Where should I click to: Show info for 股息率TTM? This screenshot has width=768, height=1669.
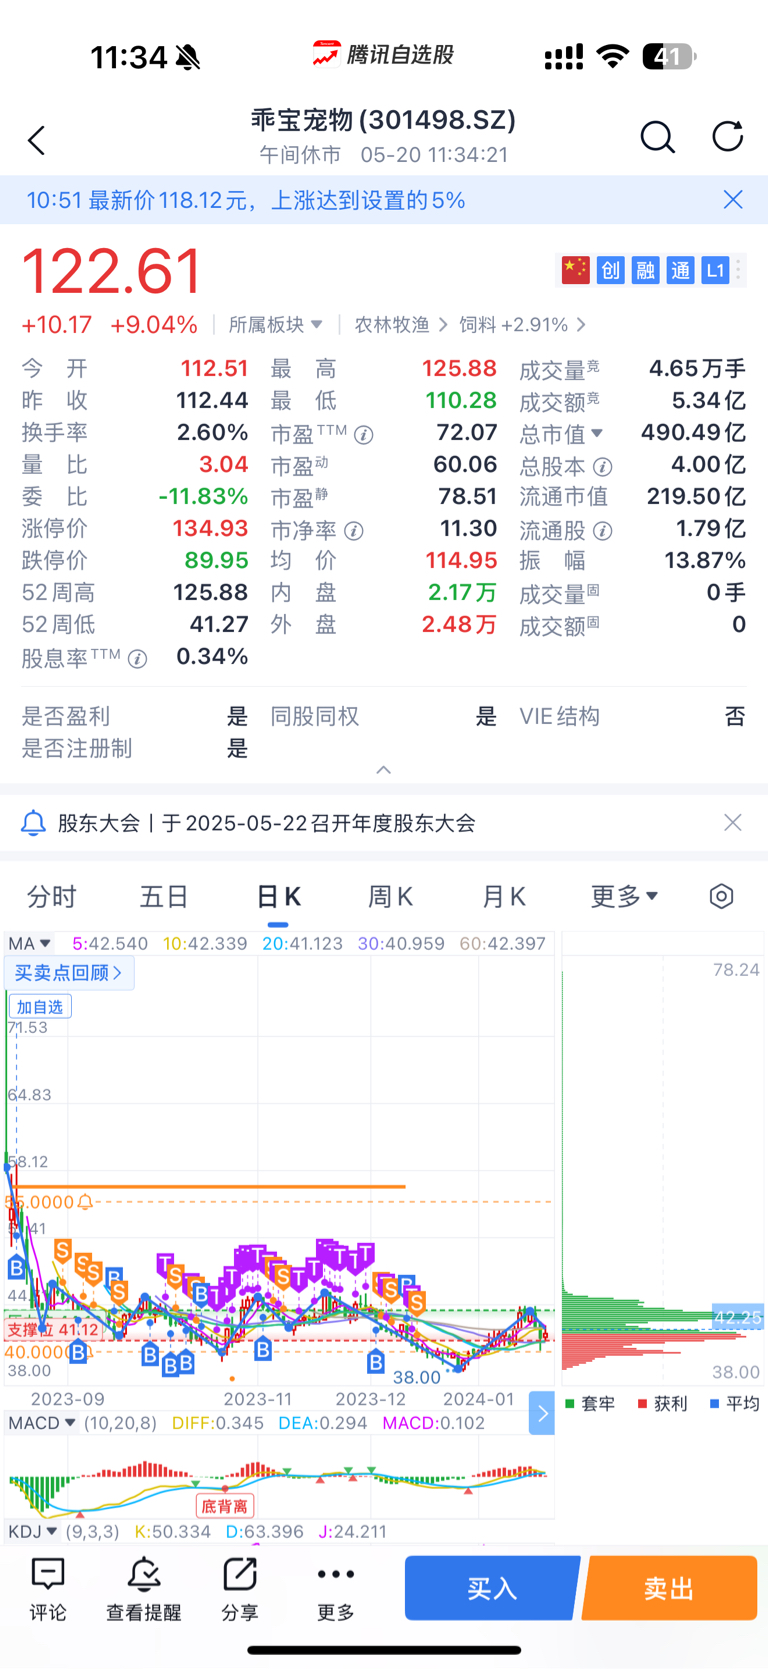pos(138,659)
